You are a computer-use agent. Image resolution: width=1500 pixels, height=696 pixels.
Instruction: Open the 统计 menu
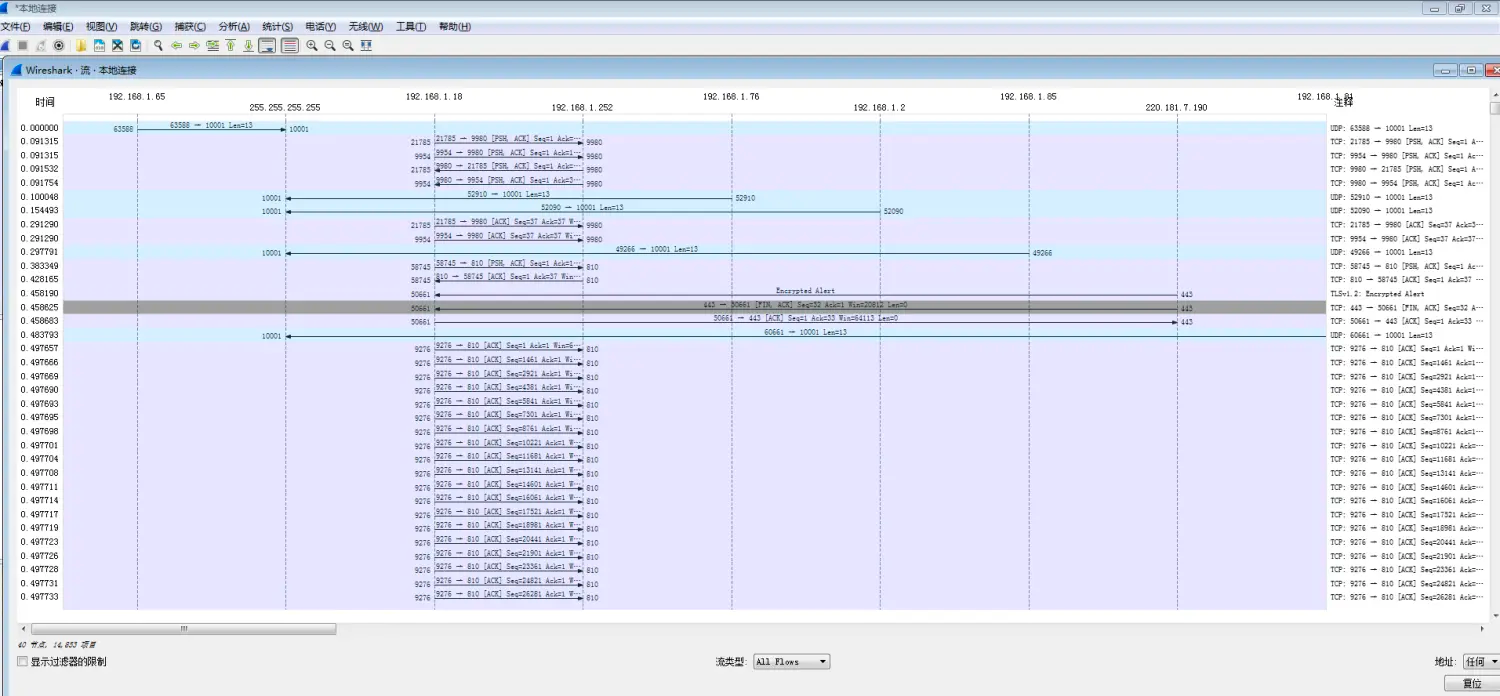coord(276,26)
